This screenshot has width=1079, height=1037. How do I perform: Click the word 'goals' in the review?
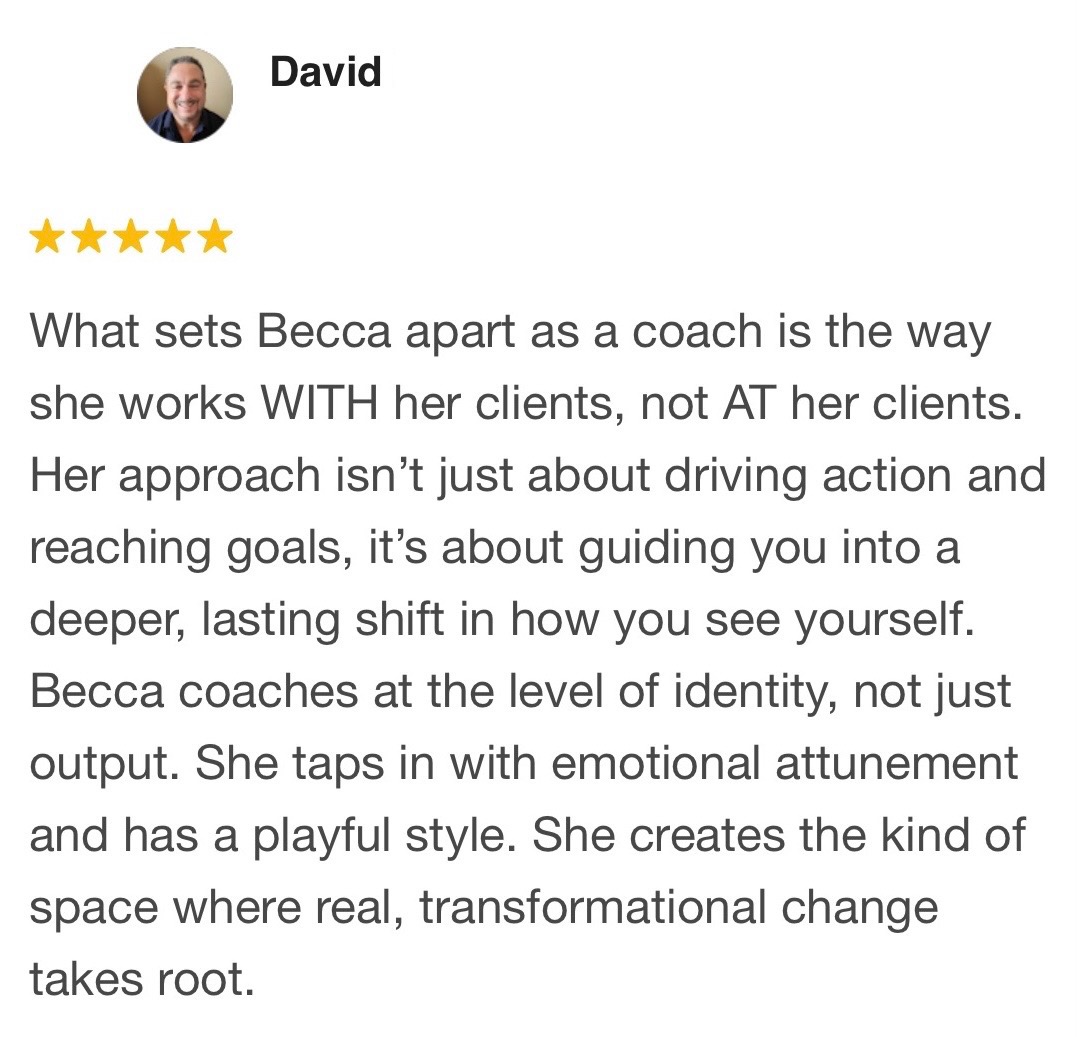point(289,550)
